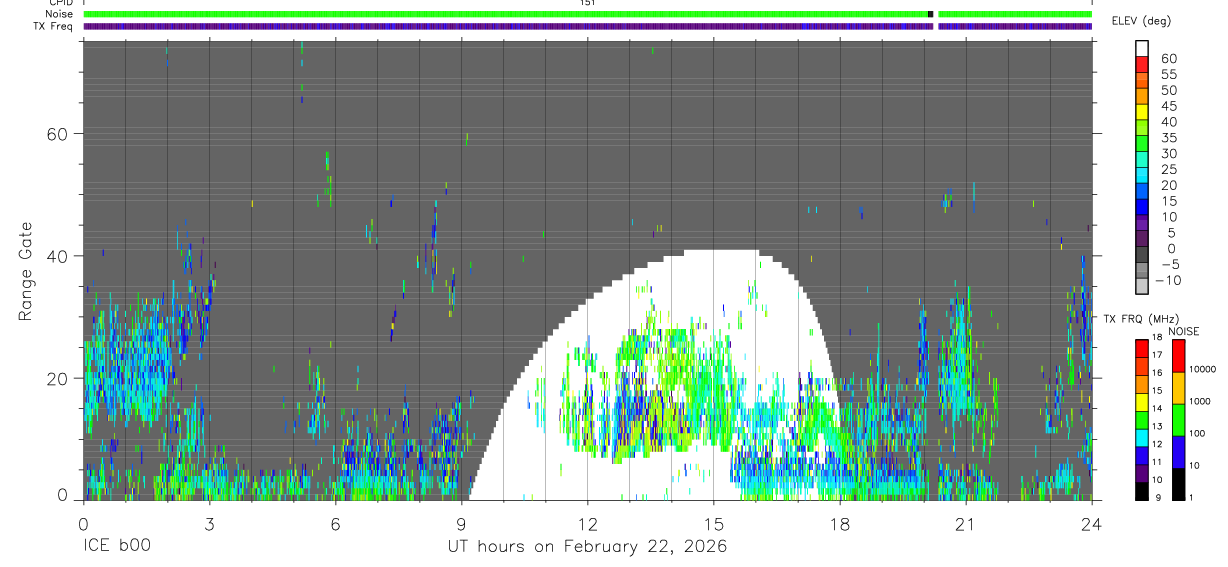Click the 'Range Gate' axis label
The image size is (1228, 567).
[26, 271]
